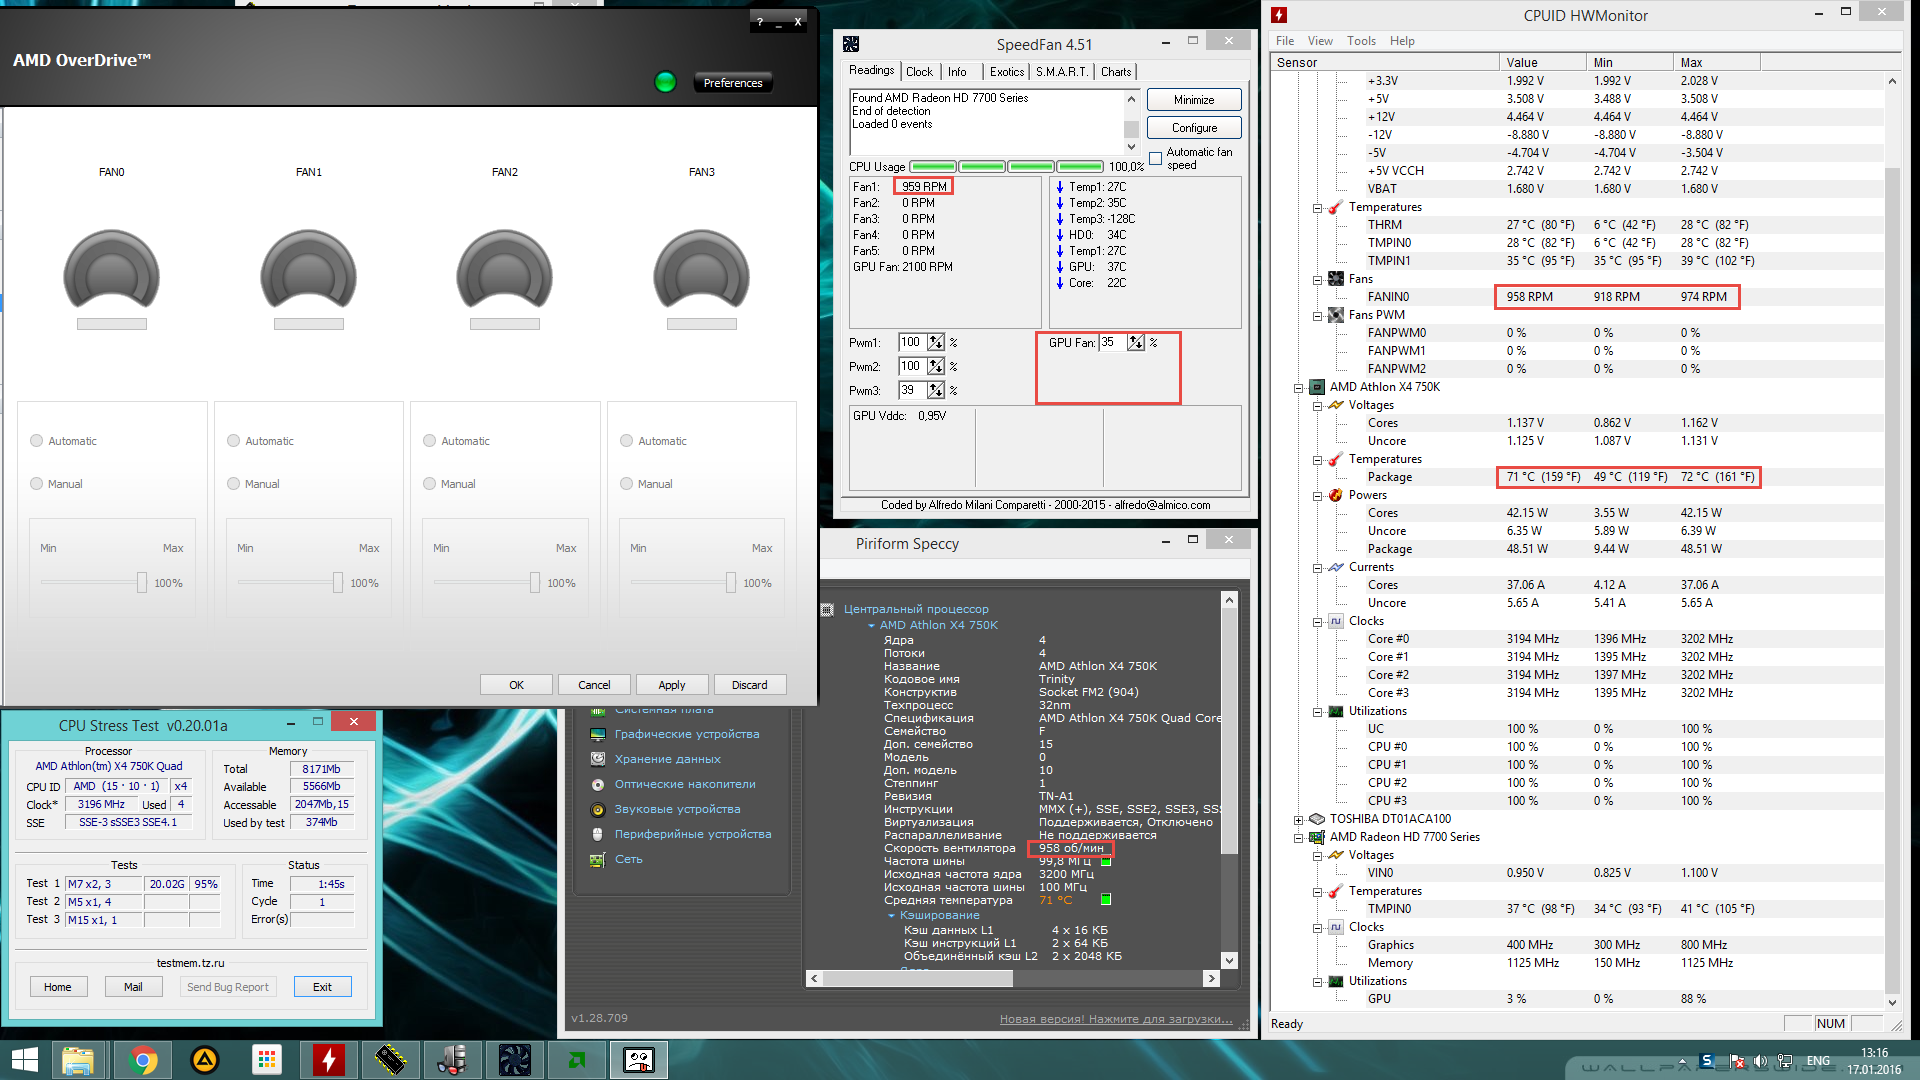Open Preferences in AMD OverDrive
Screen dimensions: 1920x1080
(733, 83)
